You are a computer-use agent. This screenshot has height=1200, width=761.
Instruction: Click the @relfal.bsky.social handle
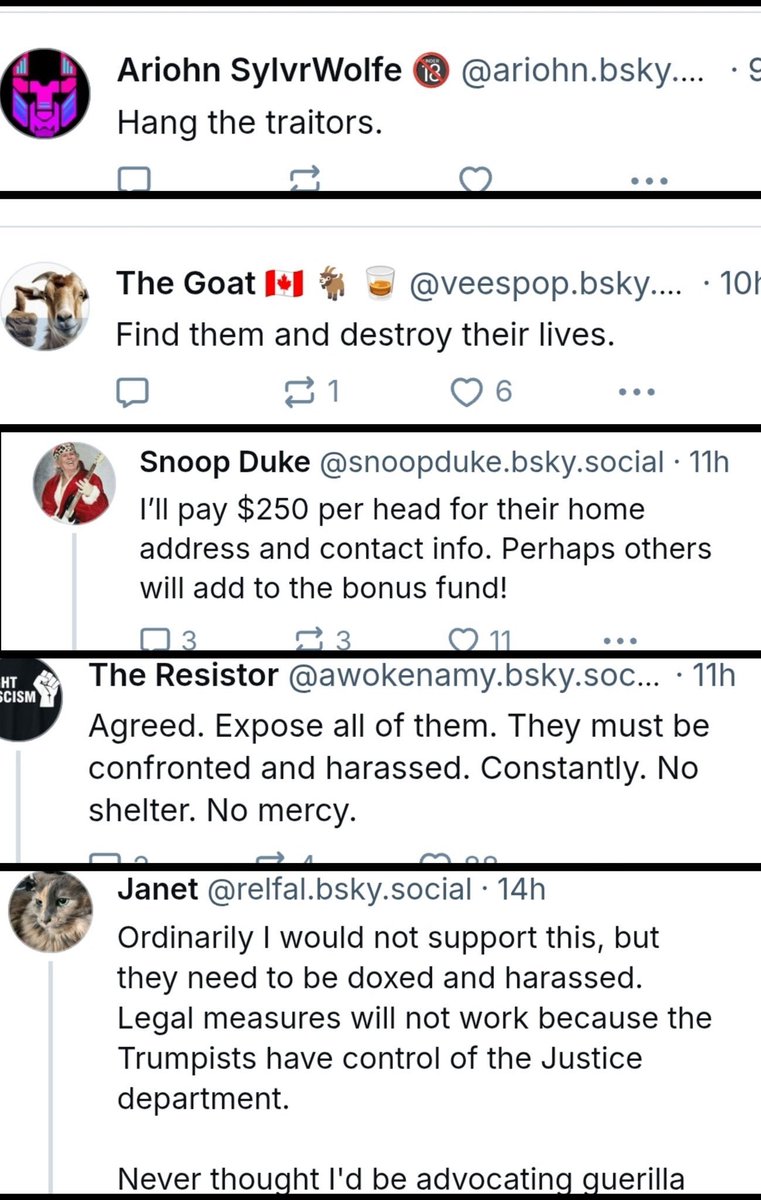pos(338,888)
